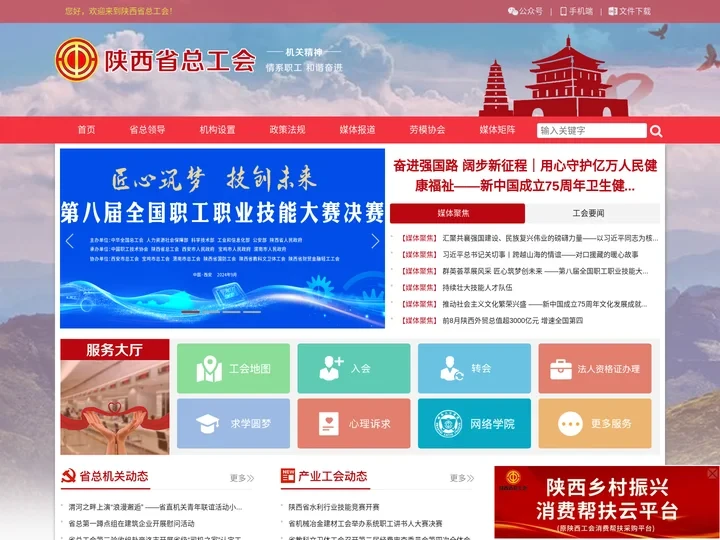The height and width of the screenshot is (540, 720).
Task: Open 政策法规 menu item
Action: (x=287, y=130)
